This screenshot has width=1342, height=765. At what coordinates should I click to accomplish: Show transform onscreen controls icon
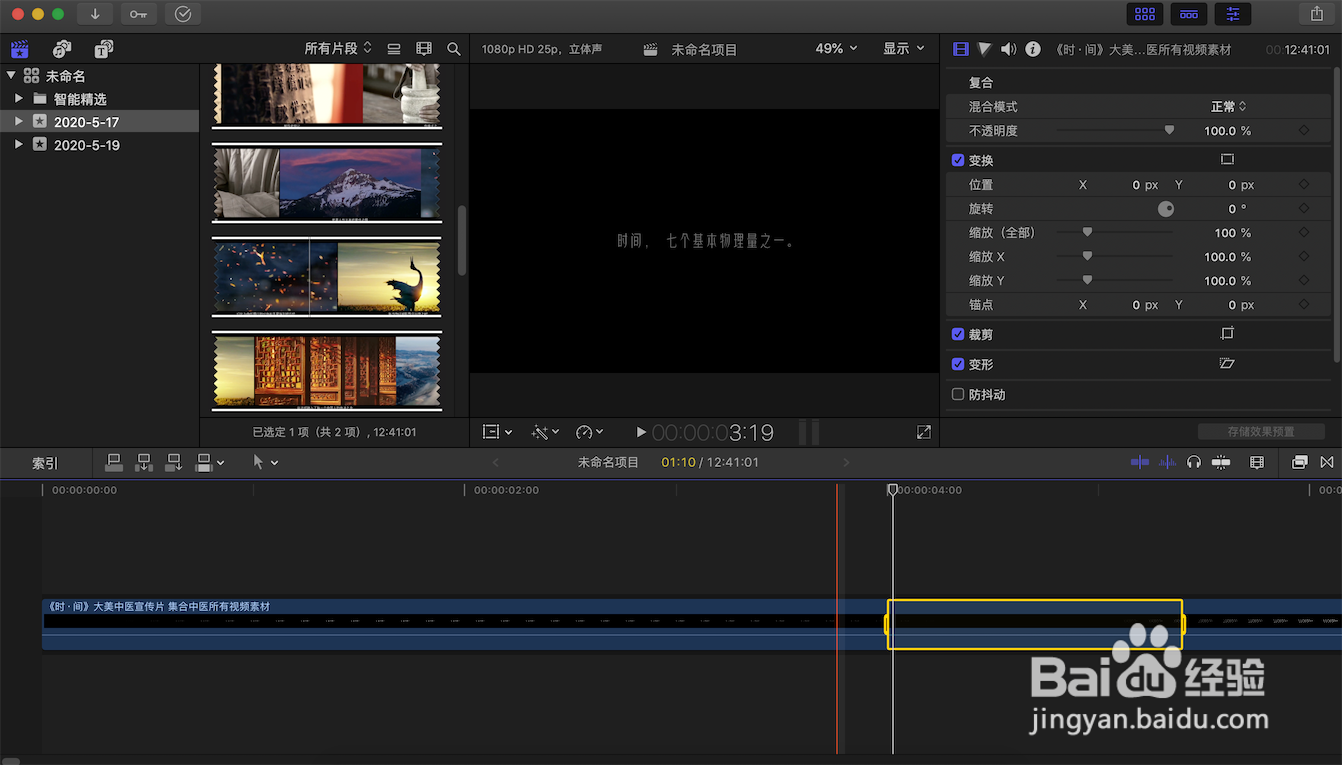(1227, 159)
